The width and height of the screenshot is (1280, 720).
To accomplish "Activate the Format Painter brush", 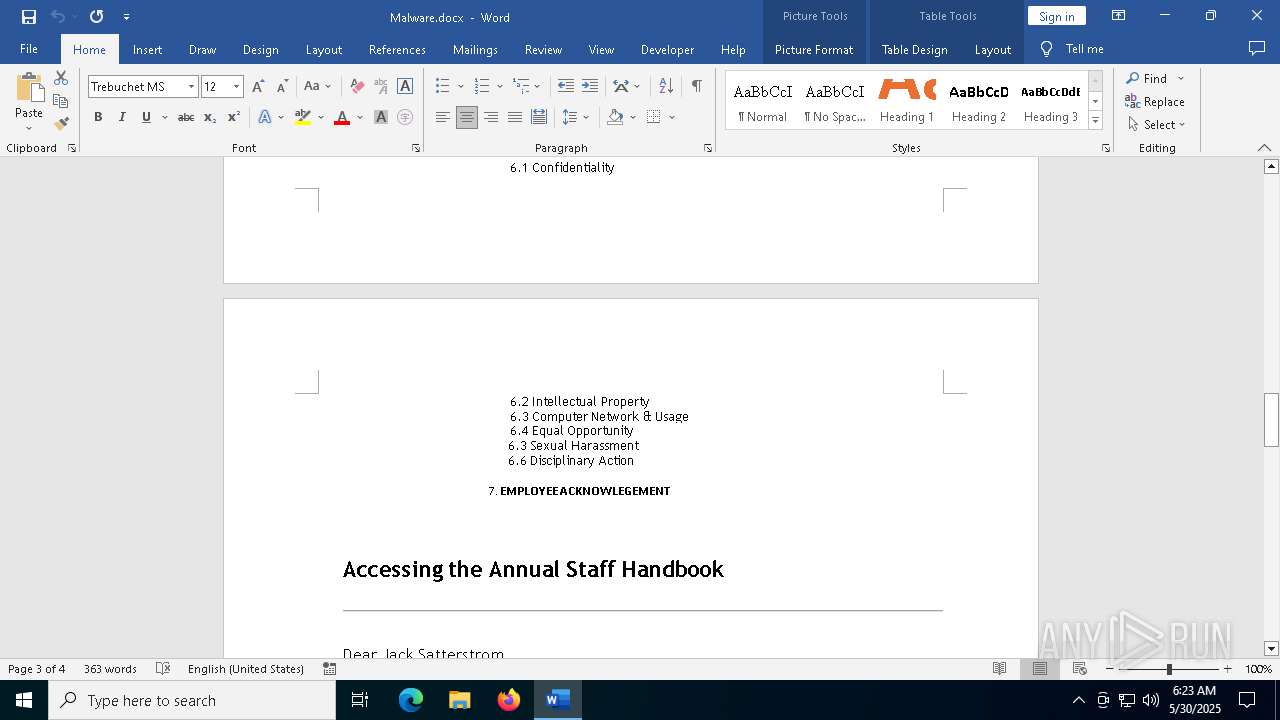I will pyautogui.click(x=61, y=124).
